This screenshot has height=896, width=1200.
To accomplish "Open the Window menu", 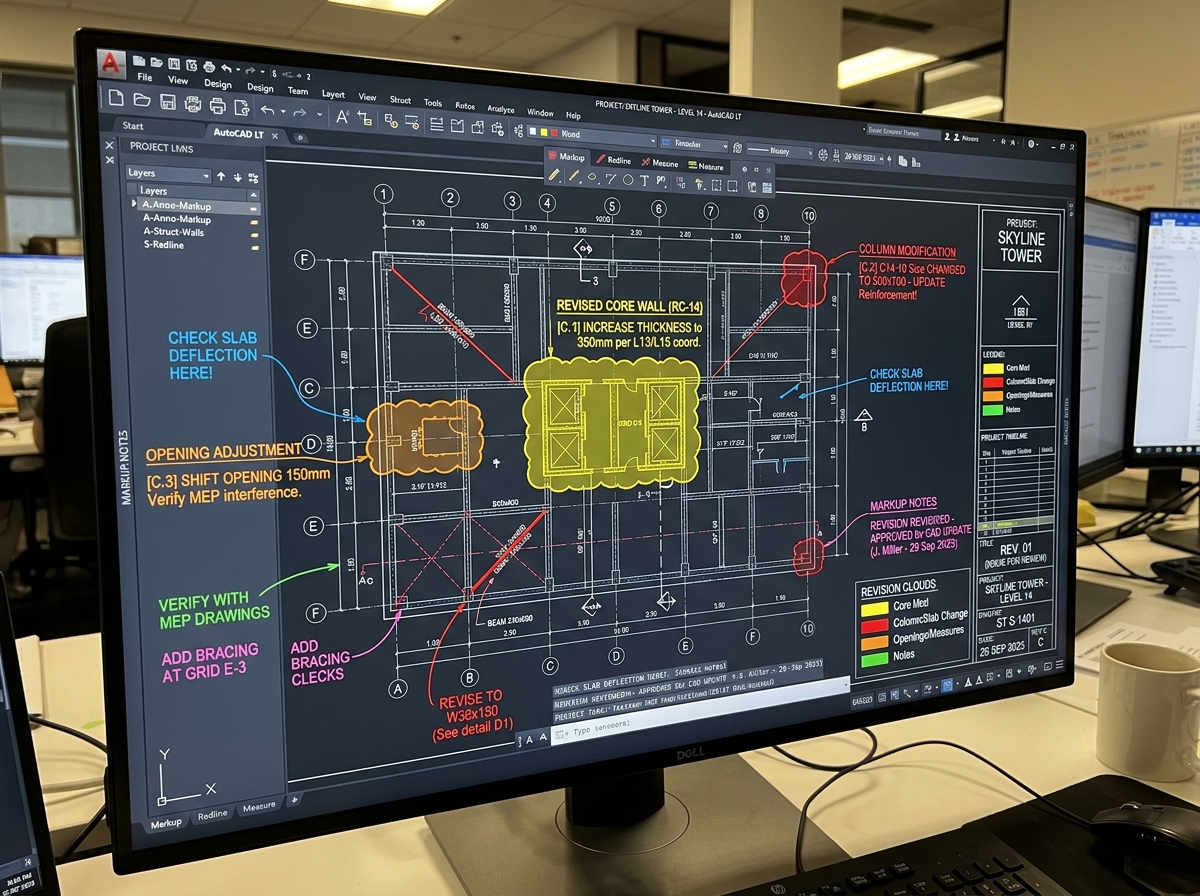I will tap(540, 112).
